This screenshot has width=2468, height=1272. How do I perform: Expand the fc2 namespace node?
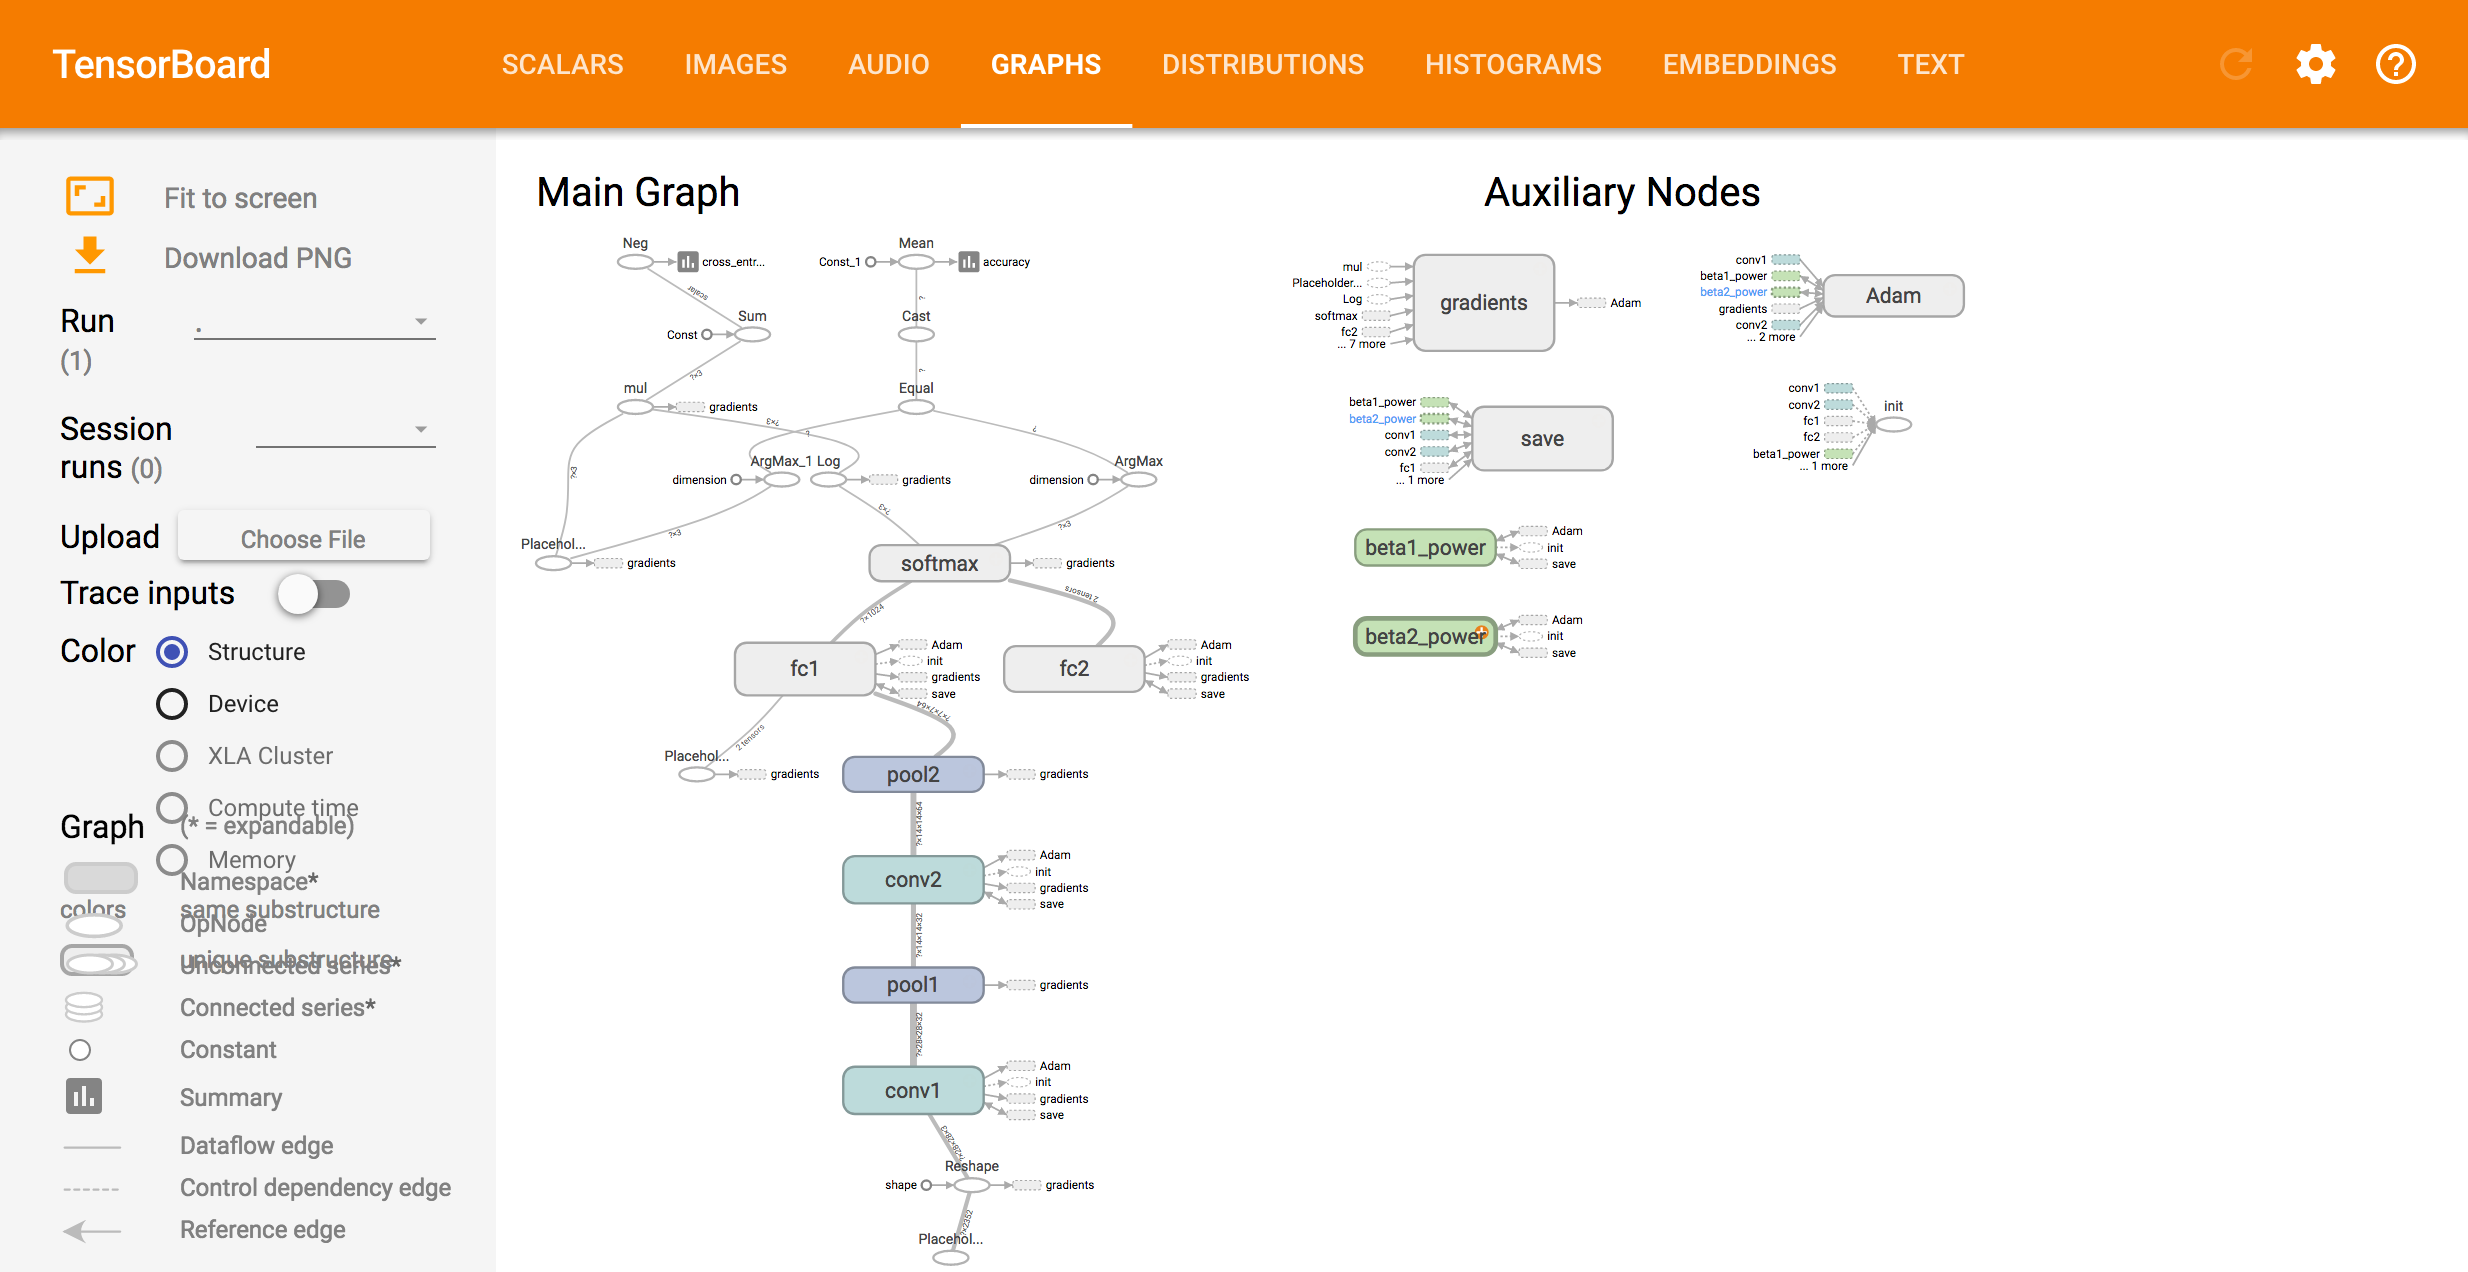[1074, 668]
